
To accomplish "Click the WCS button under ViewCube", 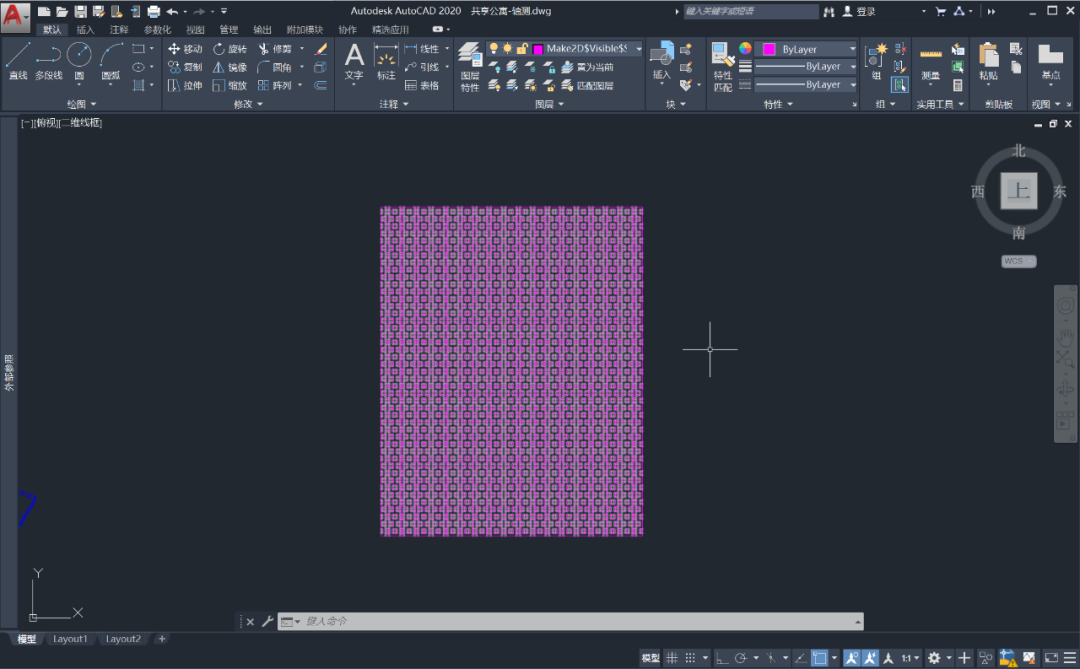I will (1019, 261).
